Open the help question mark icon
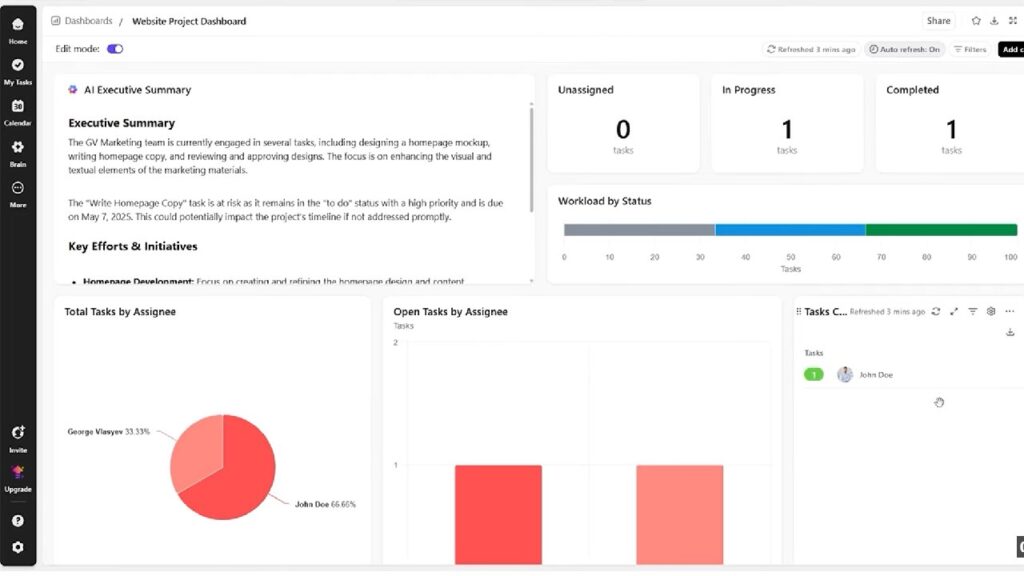This screenshot has height=576, width=1024. tap(18, 520)
